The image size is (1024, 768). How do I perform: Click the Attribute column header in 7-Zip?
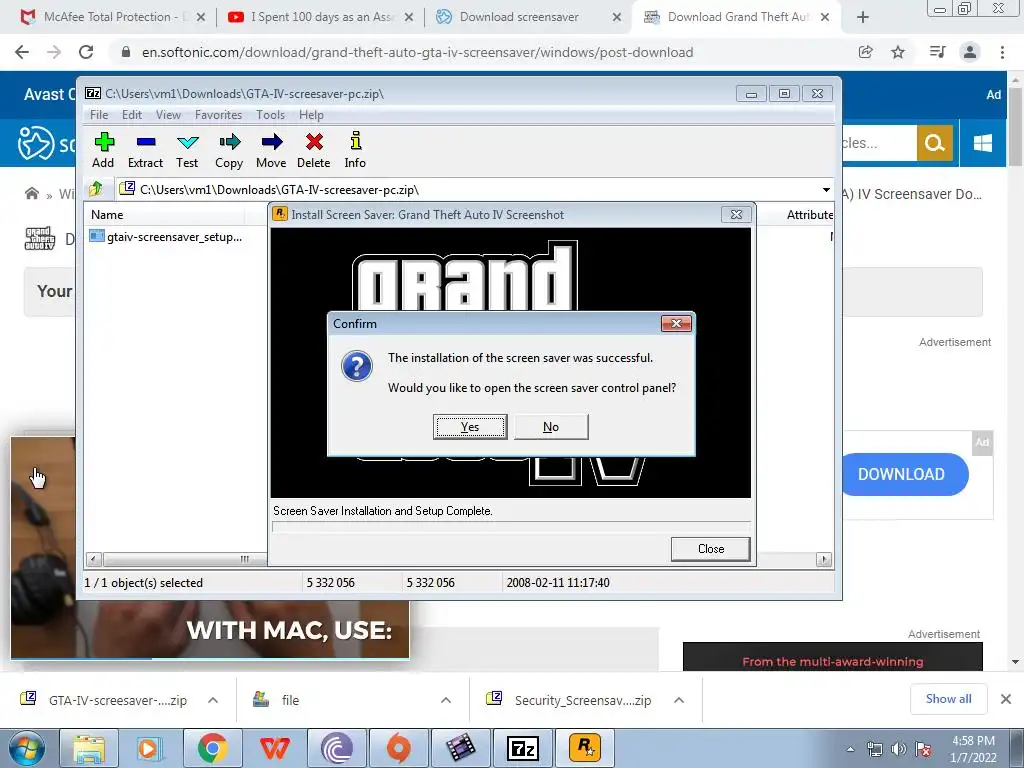coord(810,215)
